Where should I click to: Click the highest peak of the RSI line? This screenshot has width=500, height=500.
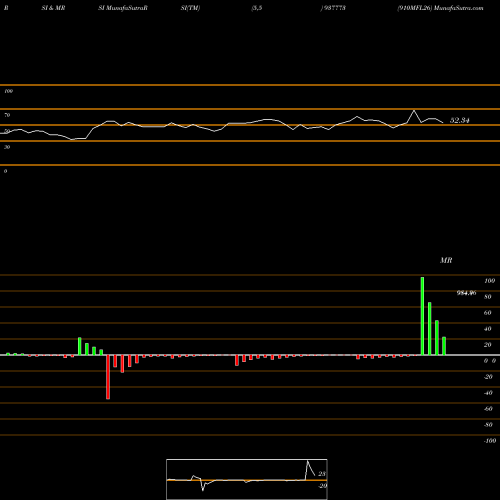coord(414,110)
